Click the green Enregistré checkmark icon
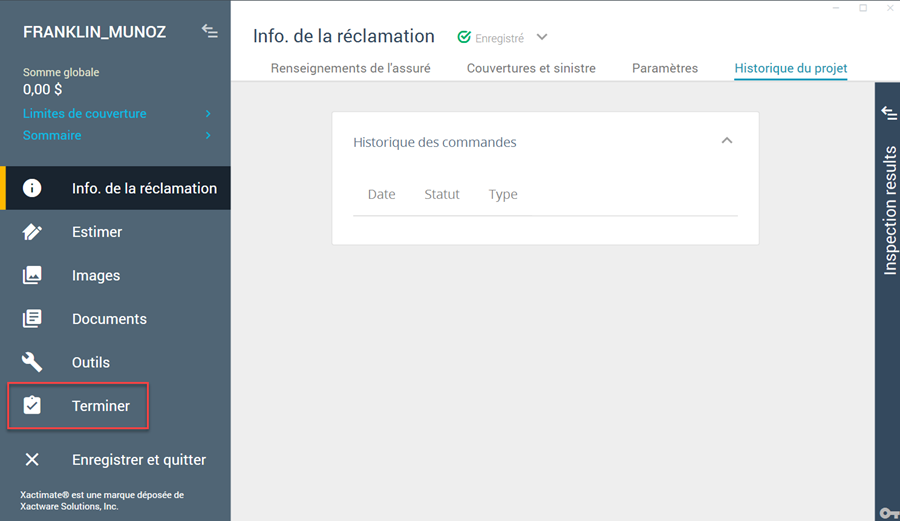900x521 pixels. click(464, 37)
